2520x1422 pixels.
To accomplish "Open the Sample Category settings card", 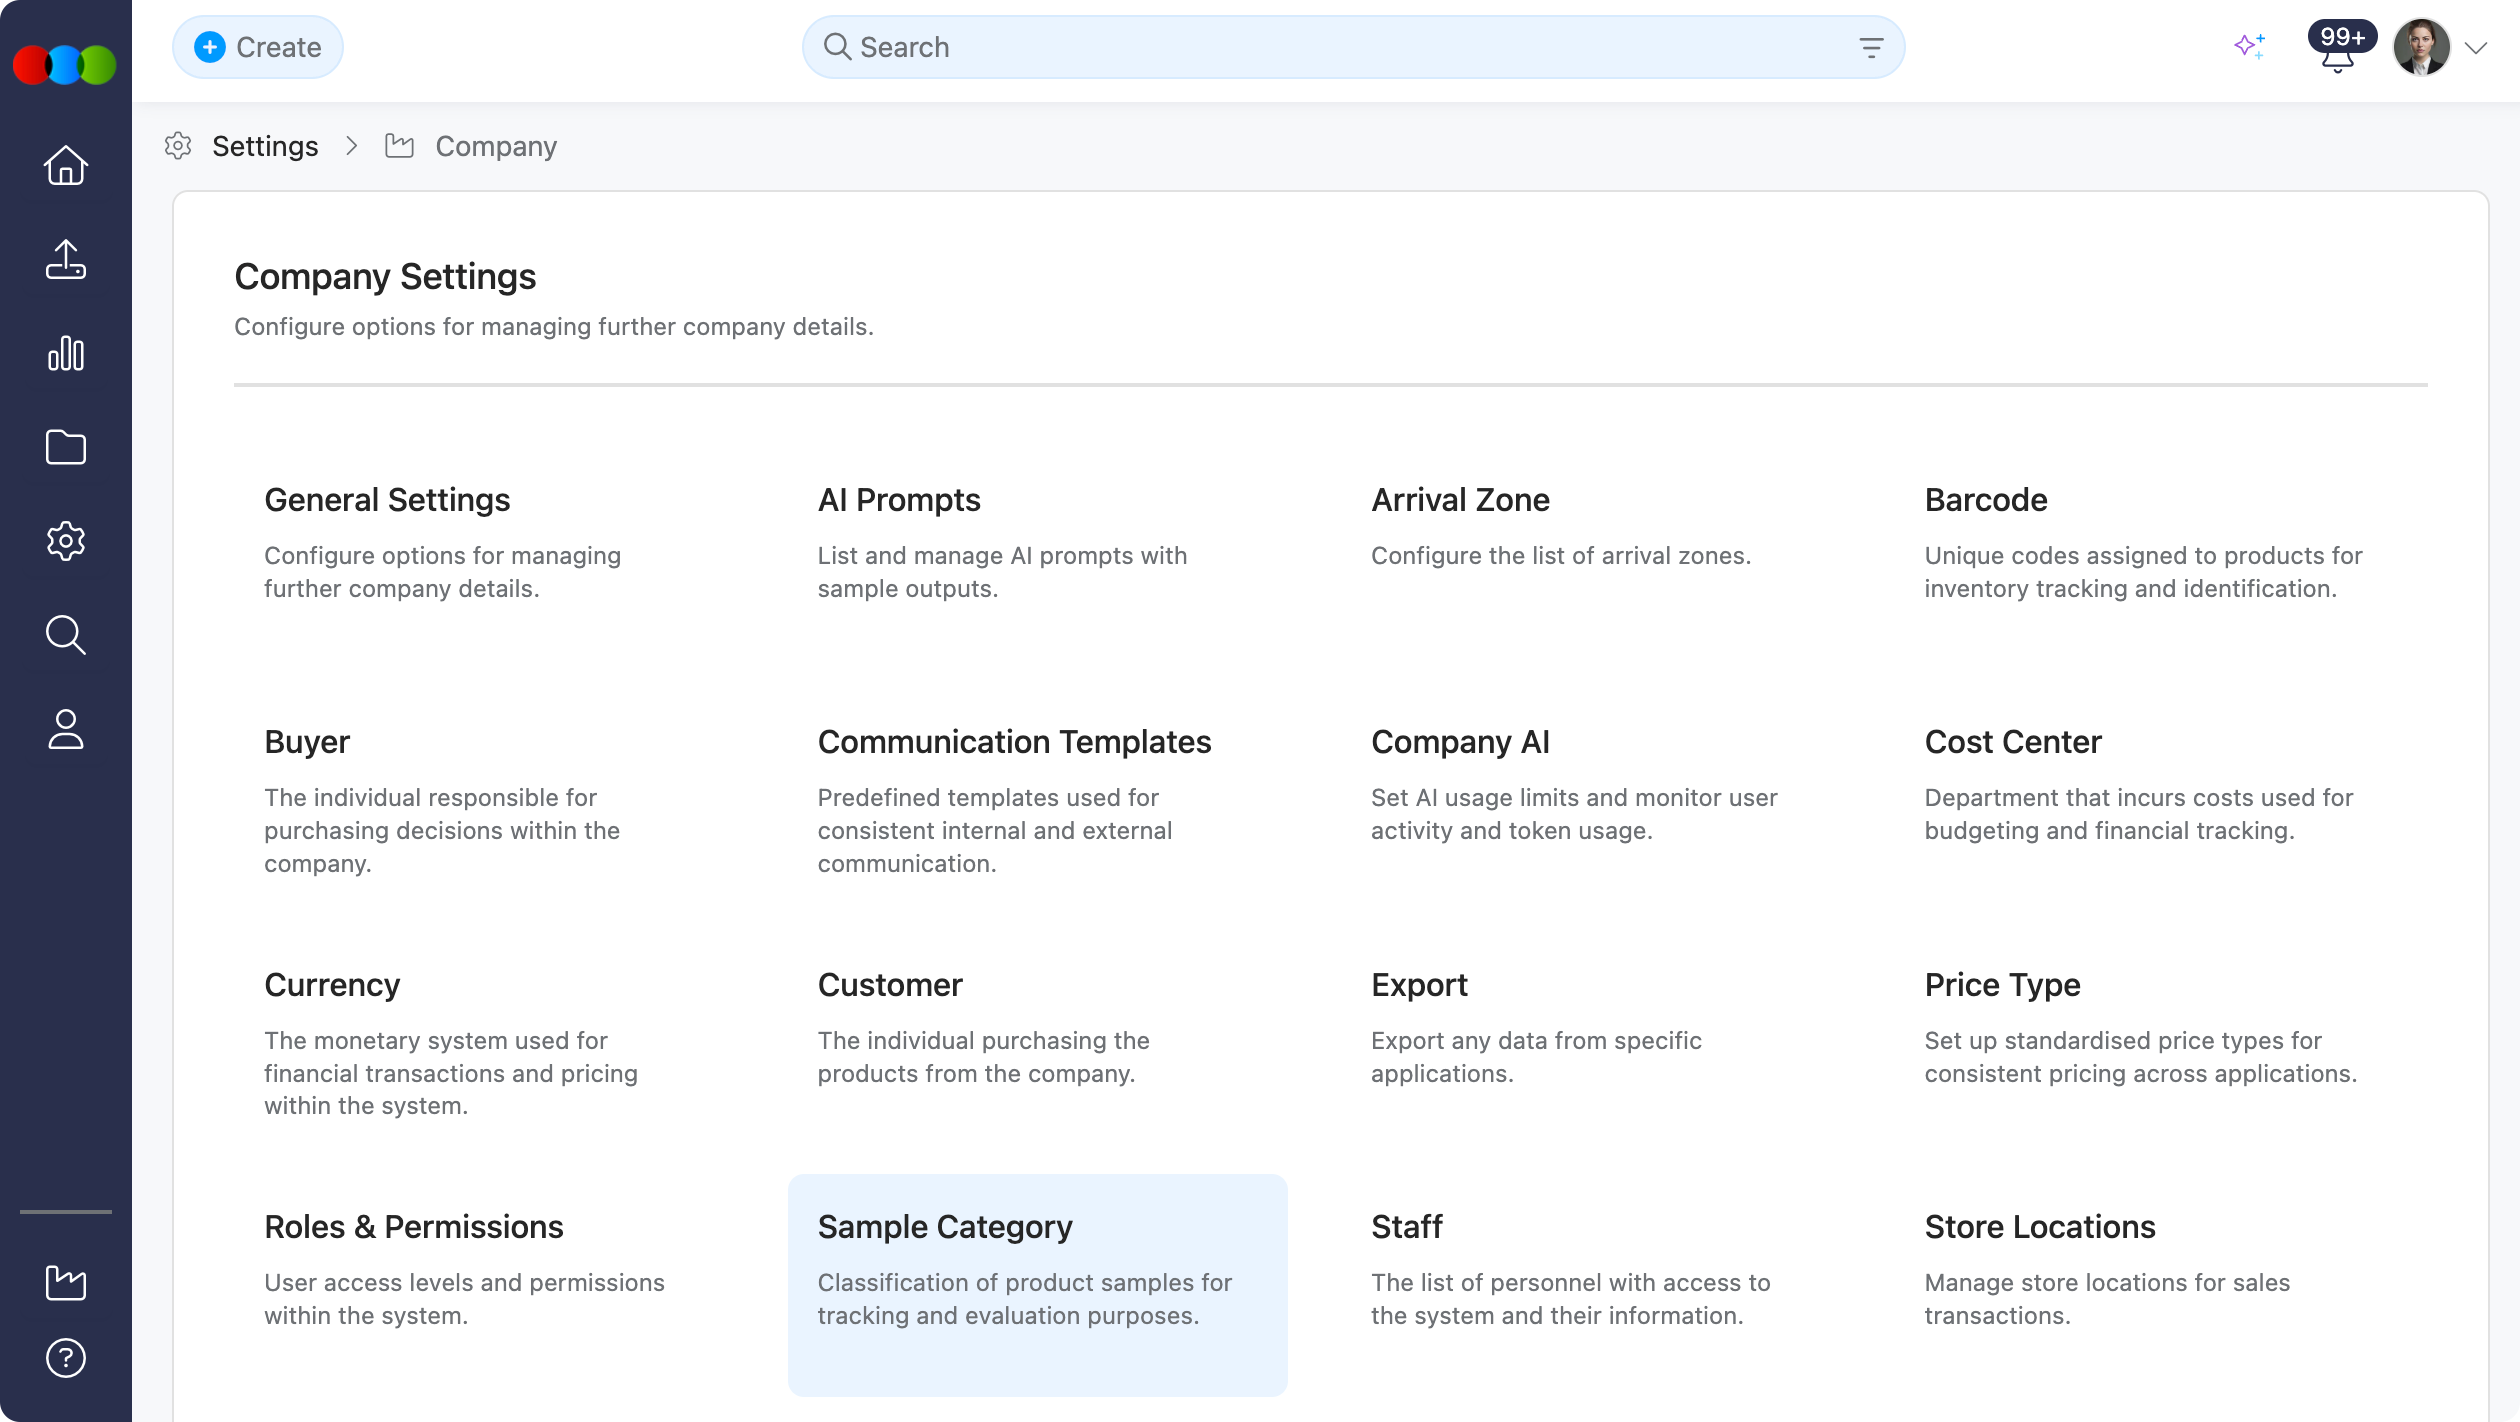I will [x=1037, y=1284].
